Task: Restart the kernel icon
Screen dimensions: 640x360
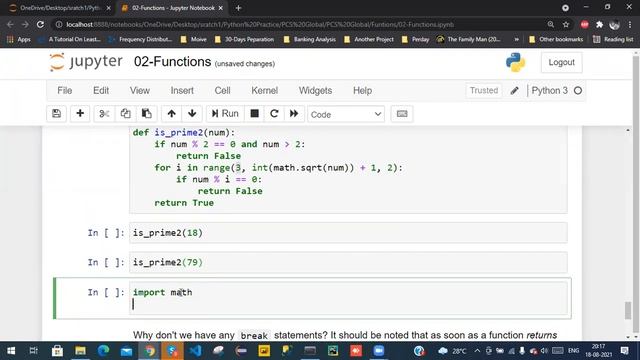Action: coord(274,114)
